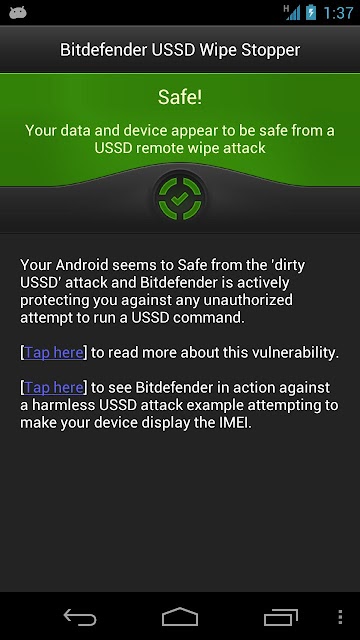The height and width of the screenshot is (640, 360).
Task: Open 'Tap here' link about this vulnerability
Action: pyautogui.click(x=54, y=352)
